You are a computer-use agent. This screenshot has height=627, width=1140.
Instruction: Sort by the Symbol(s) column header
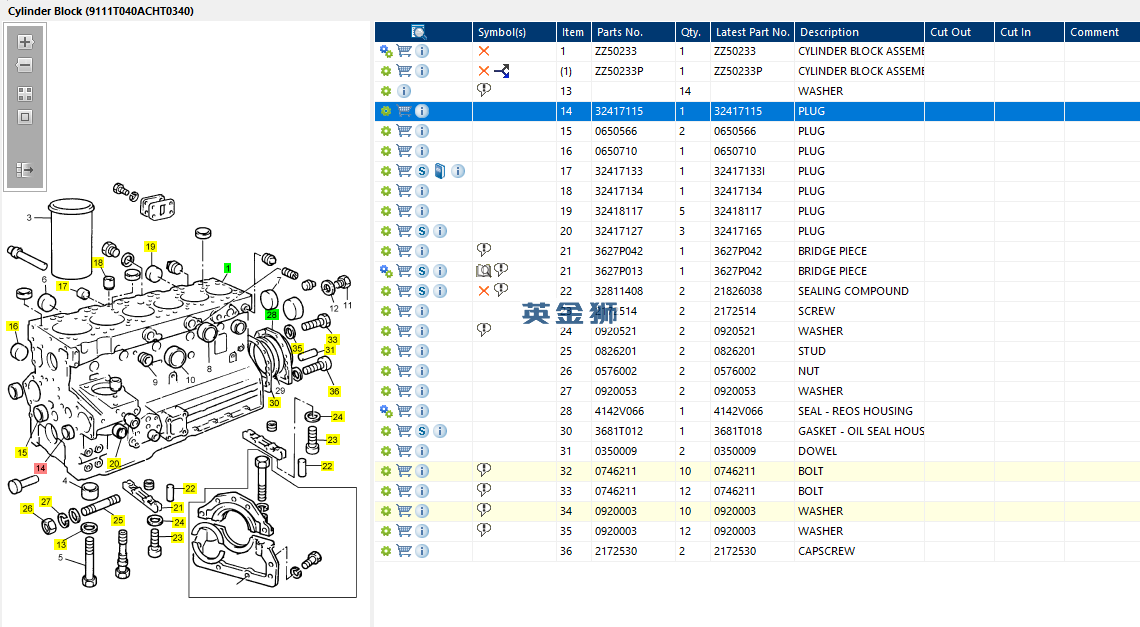point(514,32)
